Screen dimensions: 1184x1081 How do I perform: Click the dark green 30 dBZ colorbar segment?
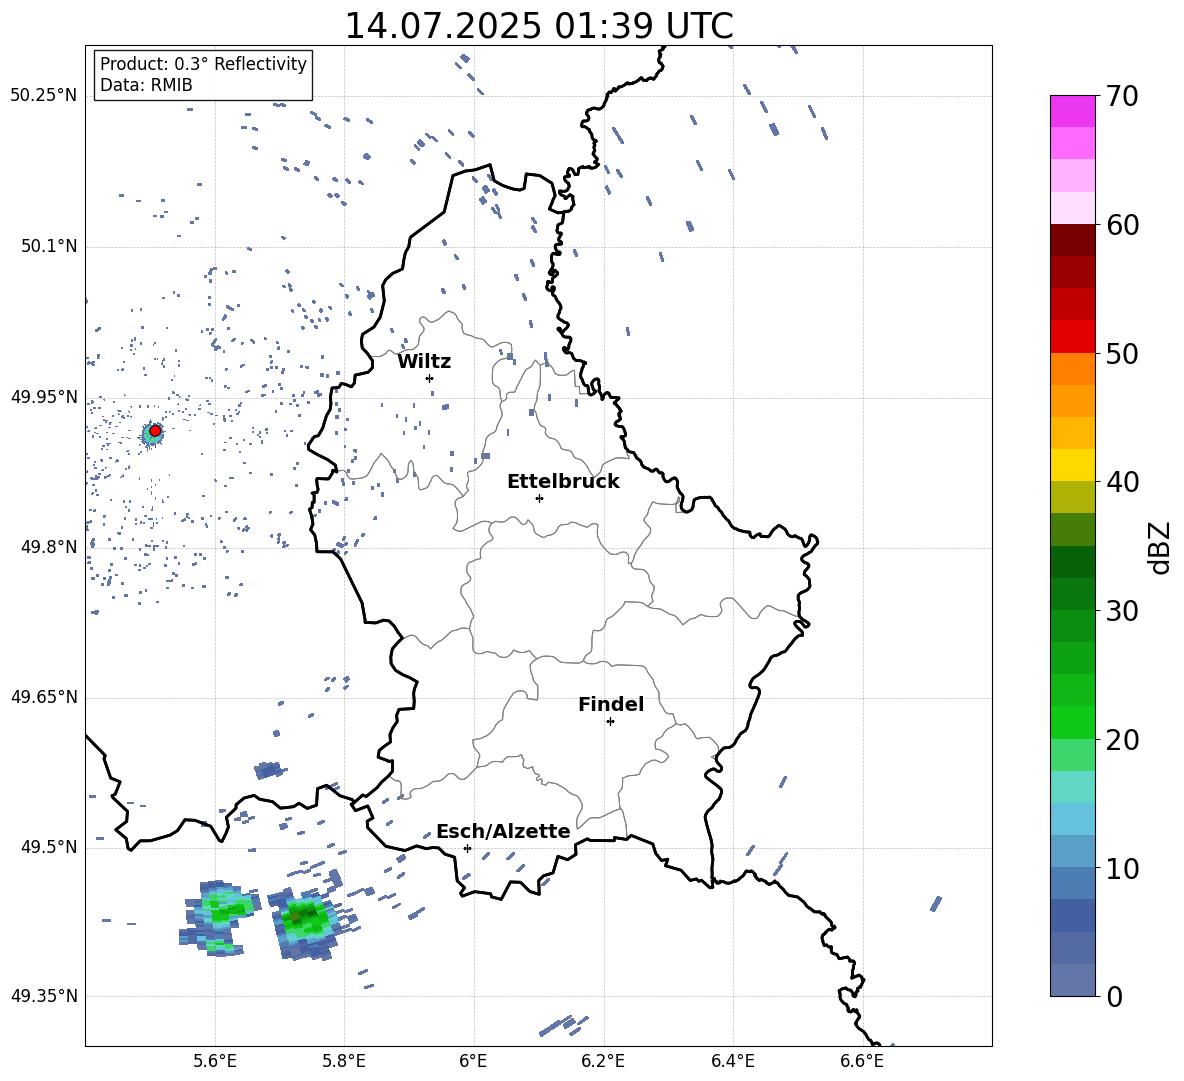click(1072, 594)
